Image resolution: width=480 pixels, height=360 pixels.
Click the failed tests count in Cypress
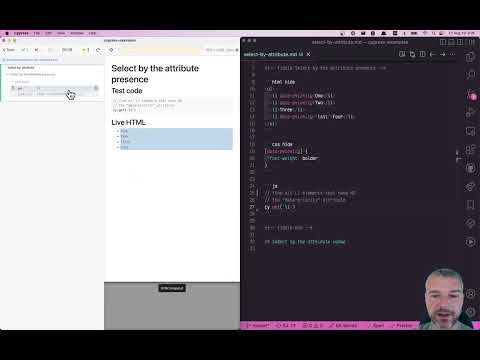pyautogui.click(x=37, y=50)
